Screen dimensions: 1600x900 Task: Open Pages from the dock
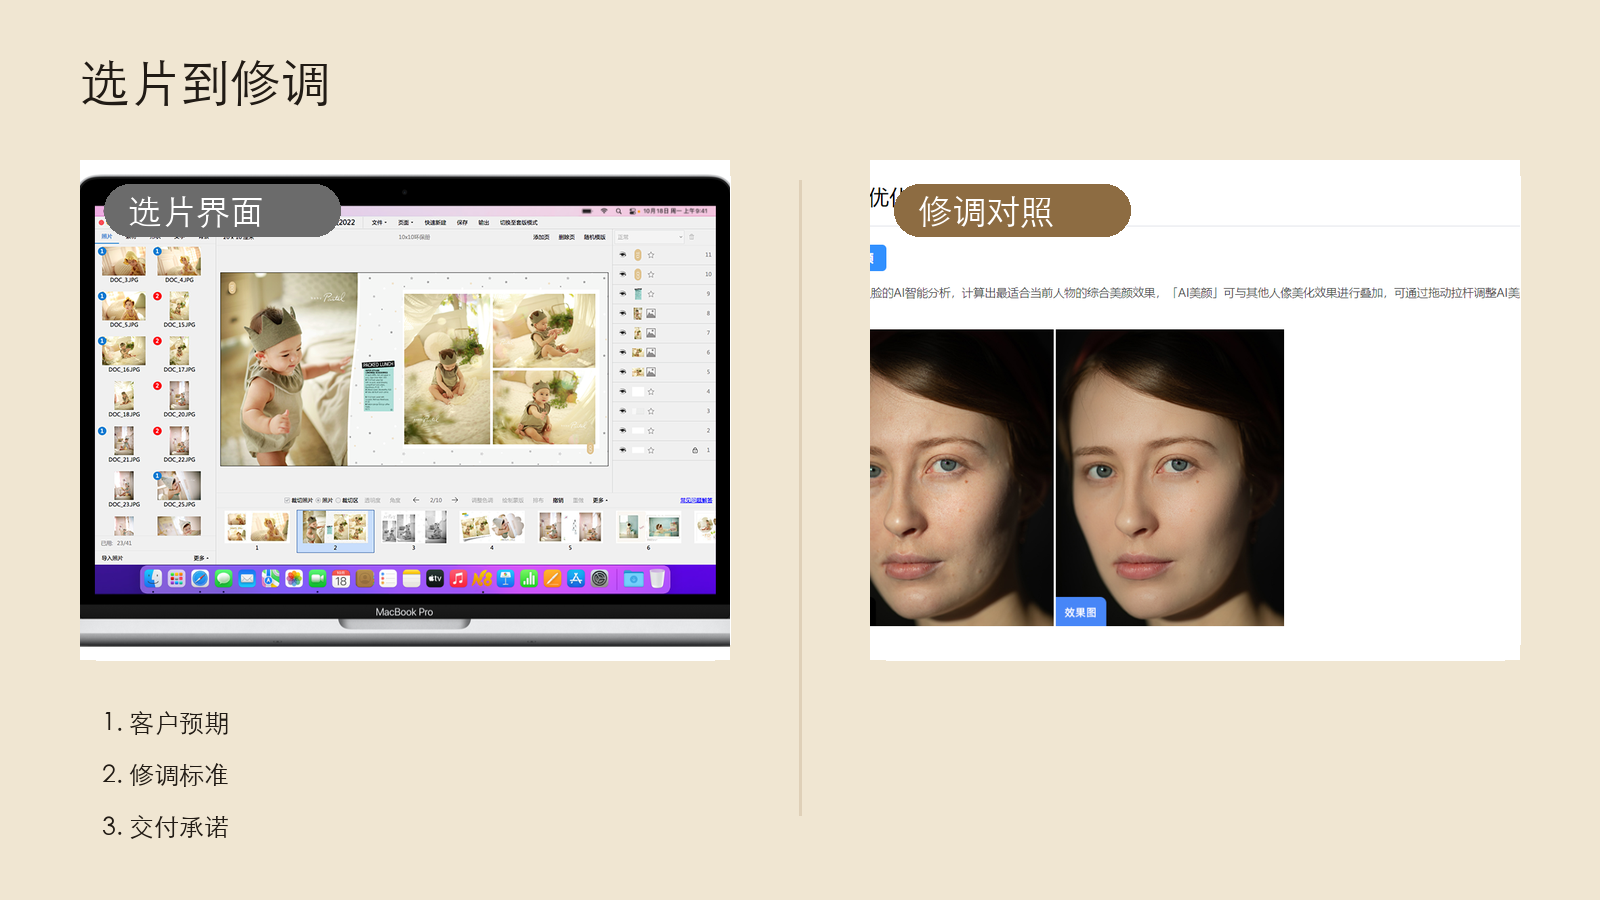click(552, 578)
